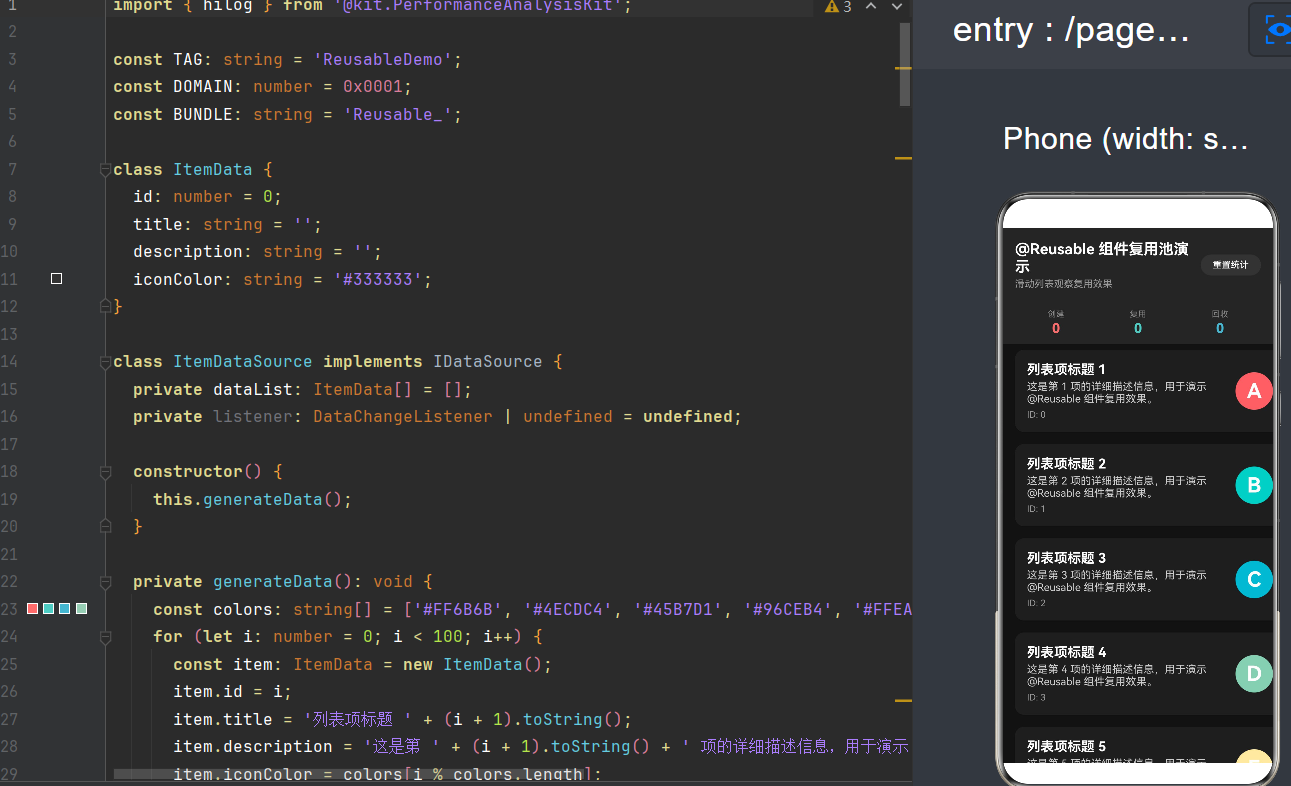Click 'iconColor' property on line 11

[178, 279]
